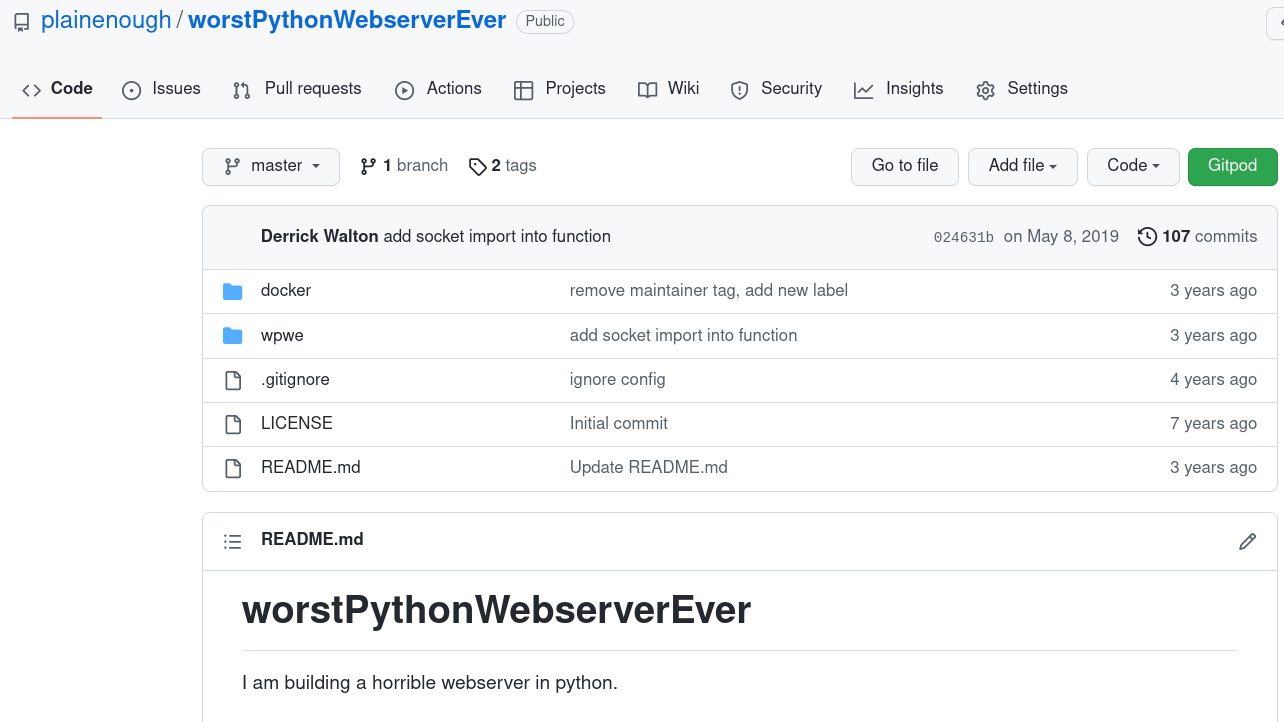Launch the green Gitpod button
Screen dimensions: 1284x722
[1232, 166]
